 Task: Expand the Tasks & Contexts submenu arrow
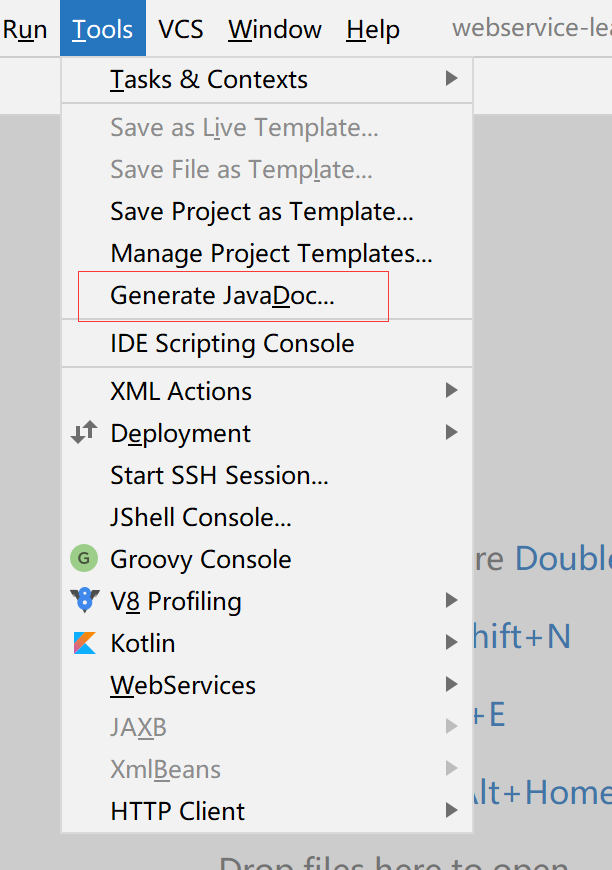[452, 79]
